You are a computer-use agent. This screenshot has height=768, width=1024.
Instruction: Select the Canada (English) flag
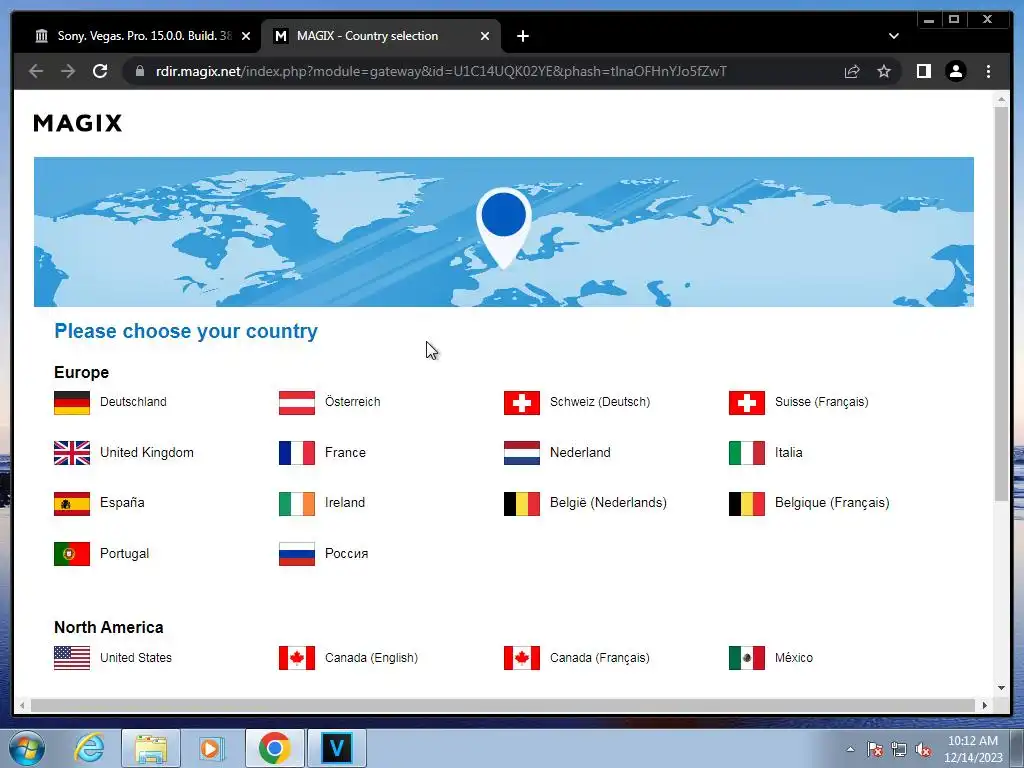click(x=296, y=658)
